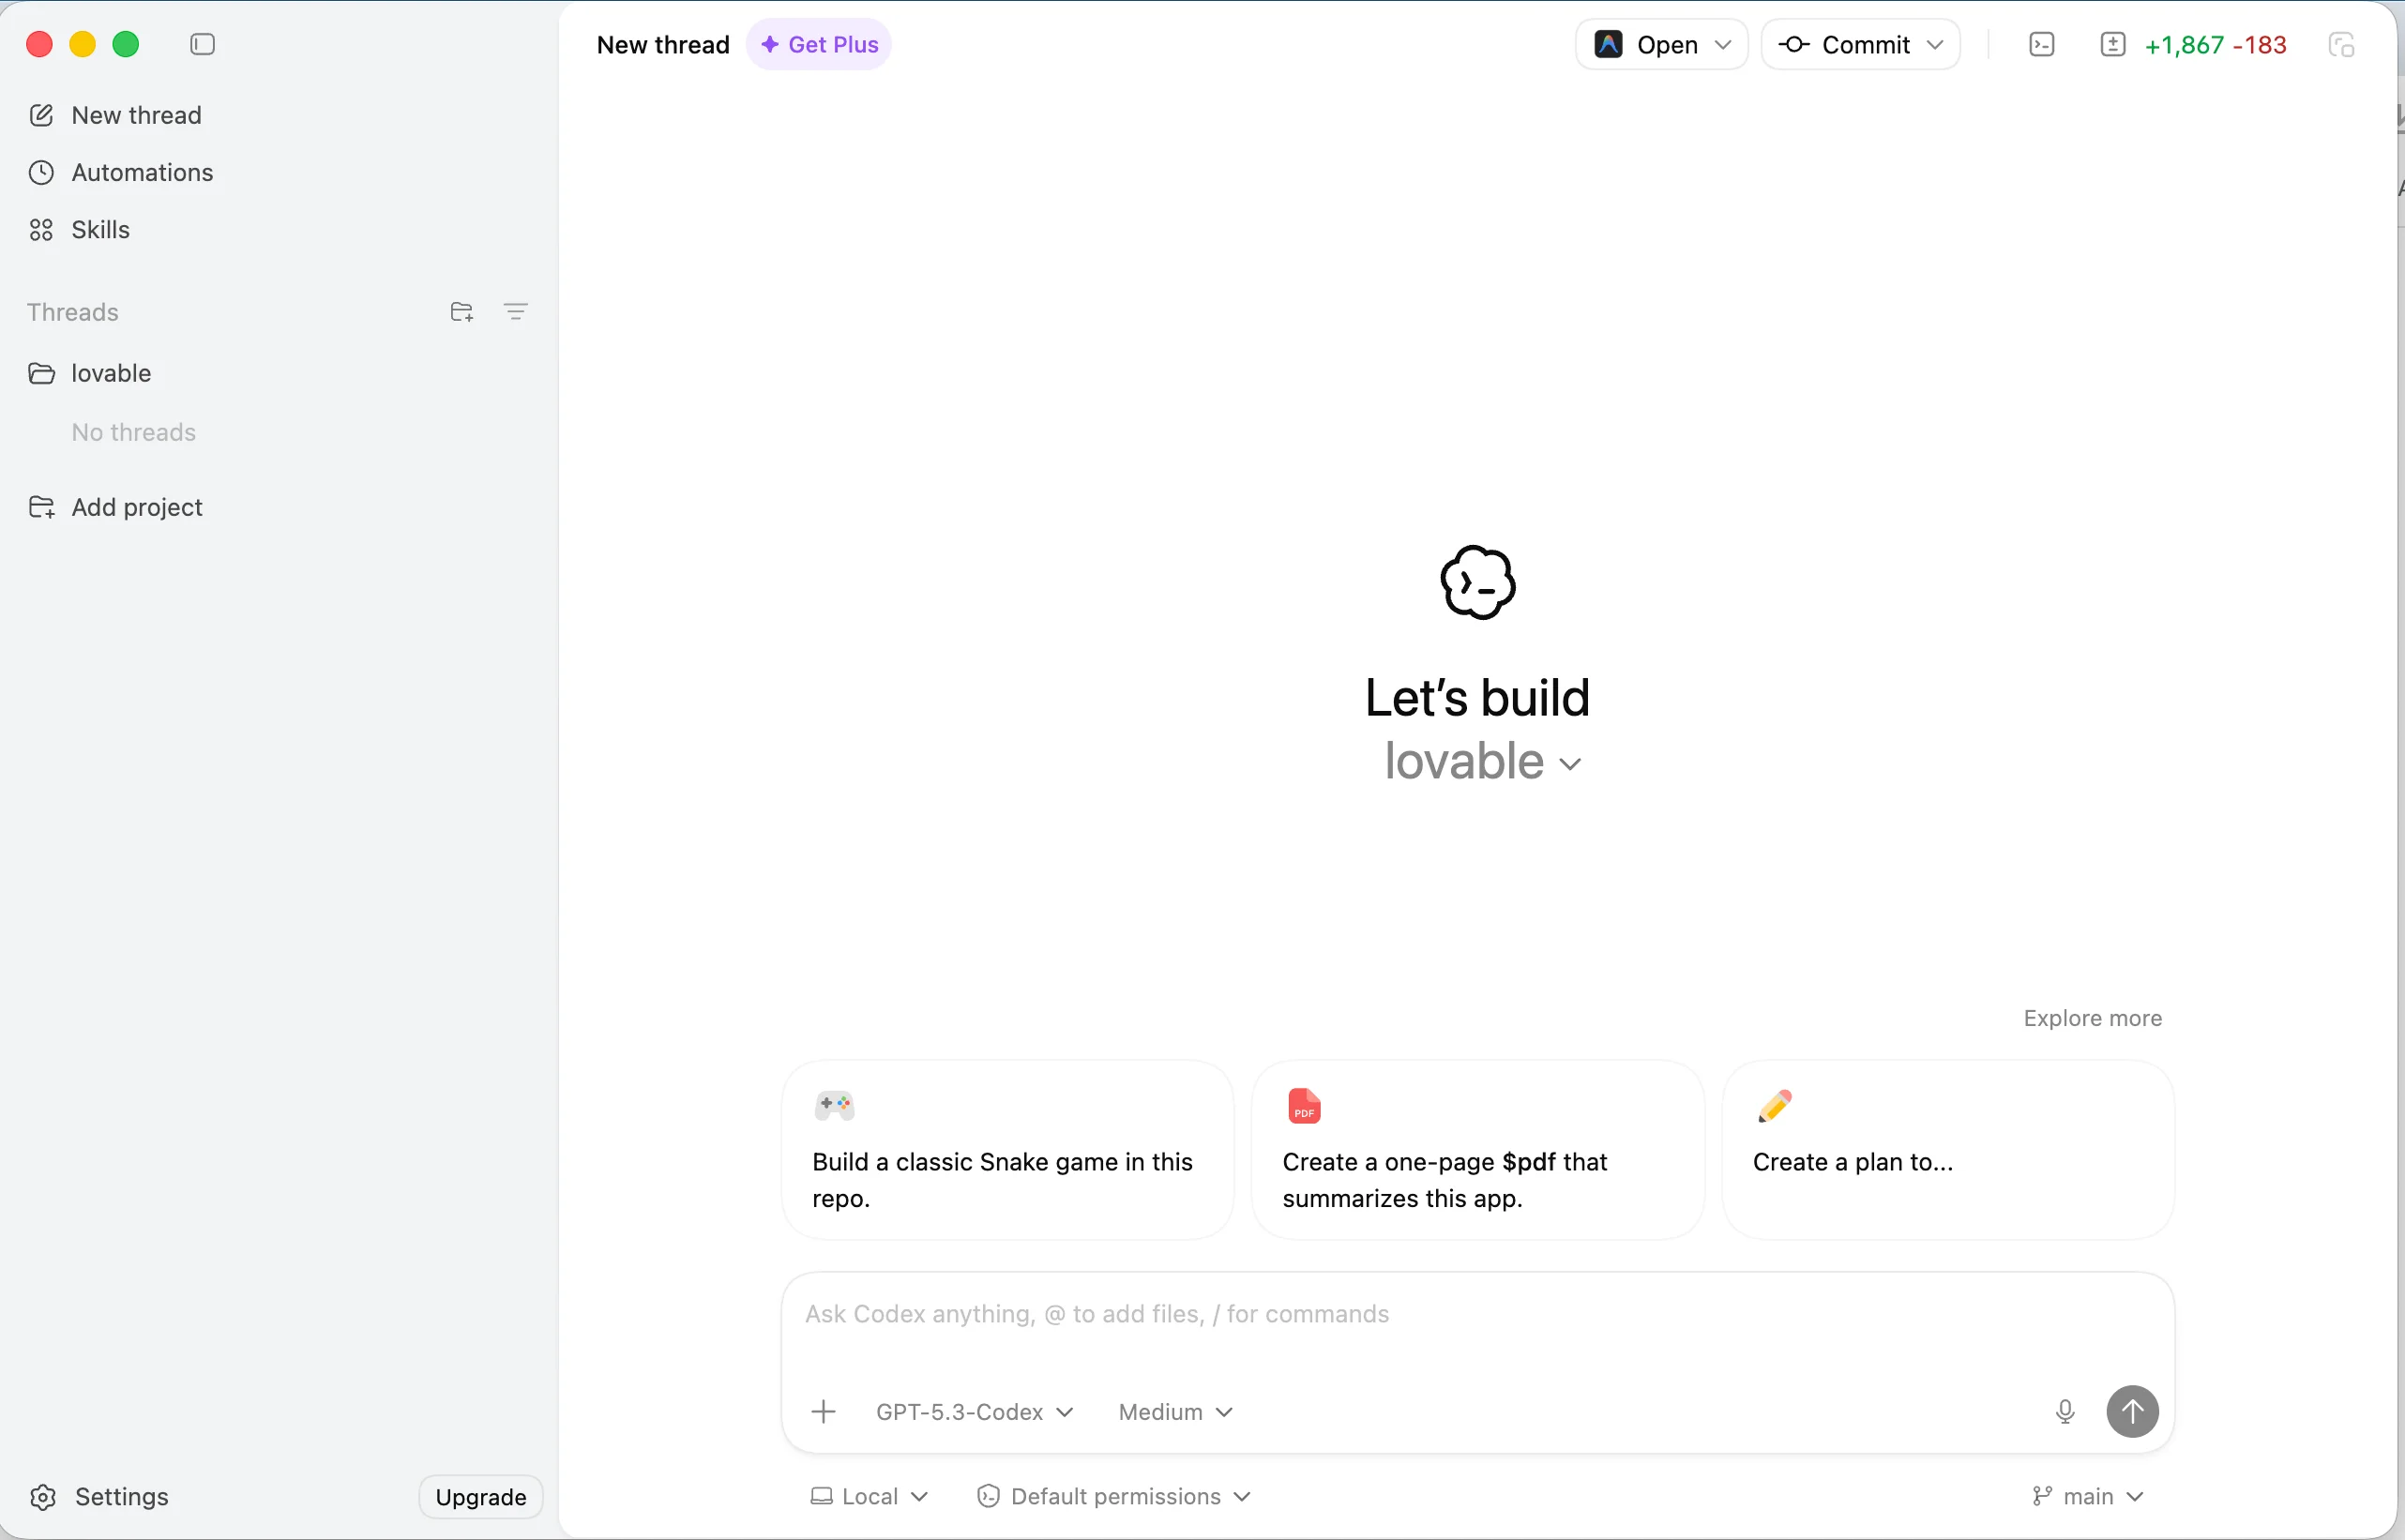This screenshot has width=2405, height=1540.
Task: Click the filter threads icon
Action: tap(516, 312)
